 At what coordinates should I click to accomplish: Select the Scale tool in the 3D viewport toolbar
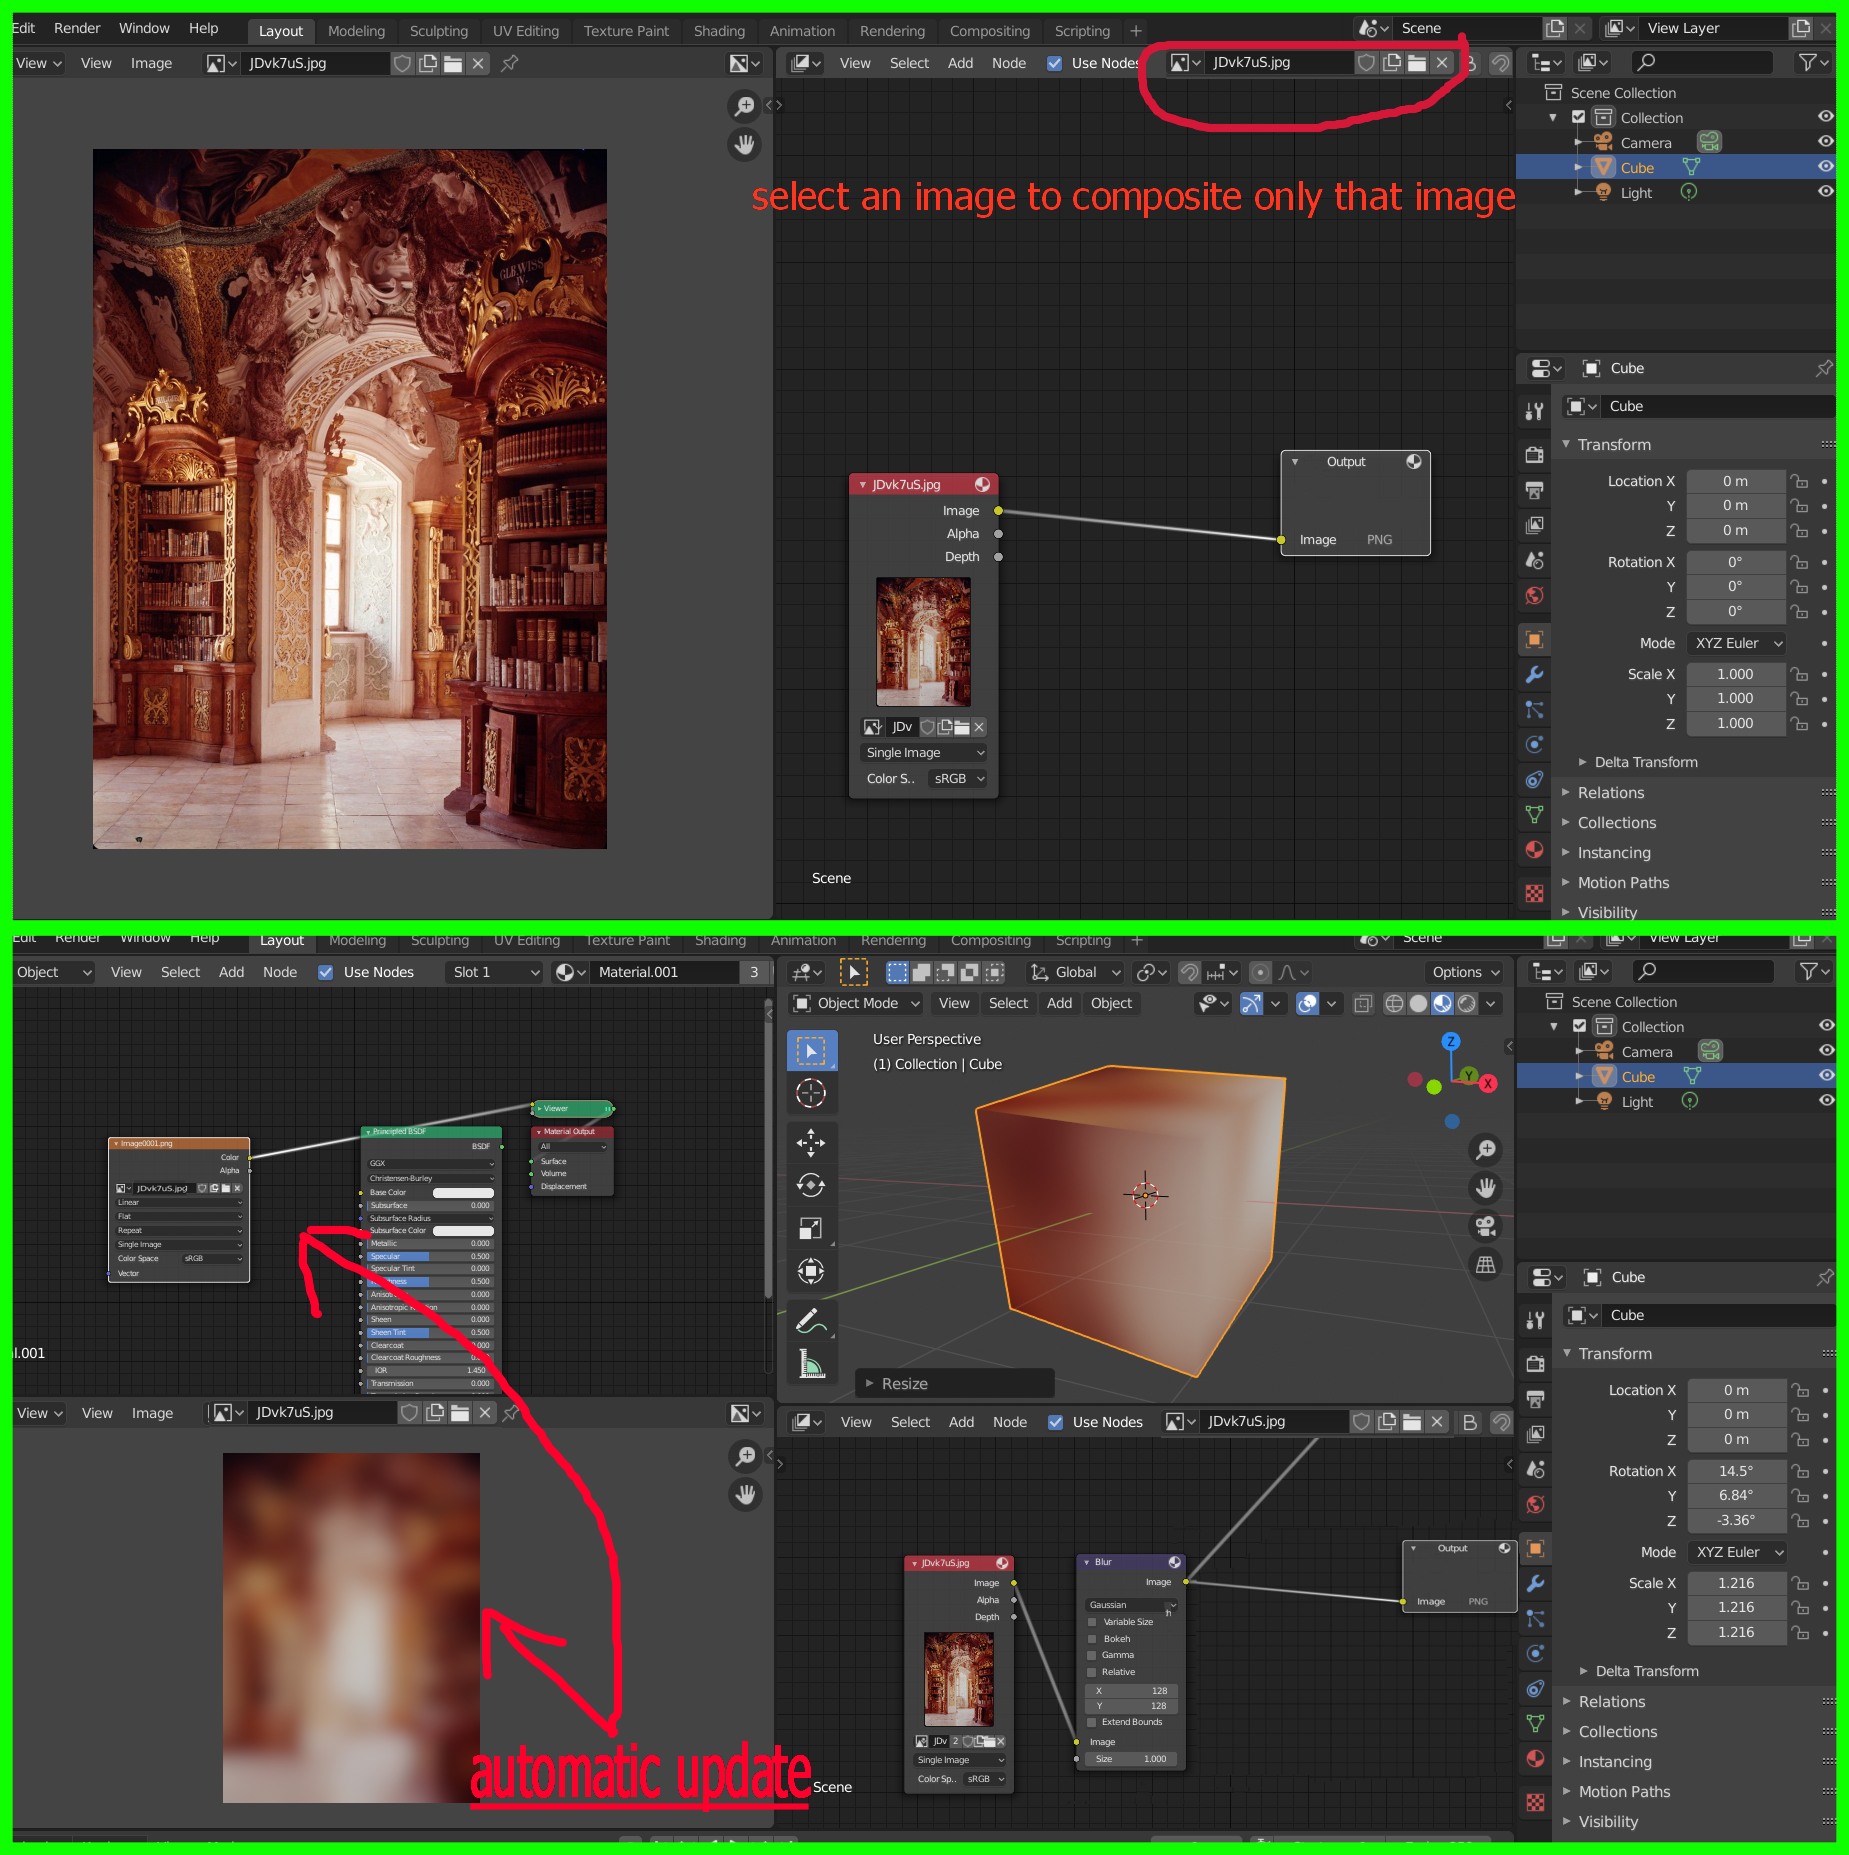pos(810,1228)
